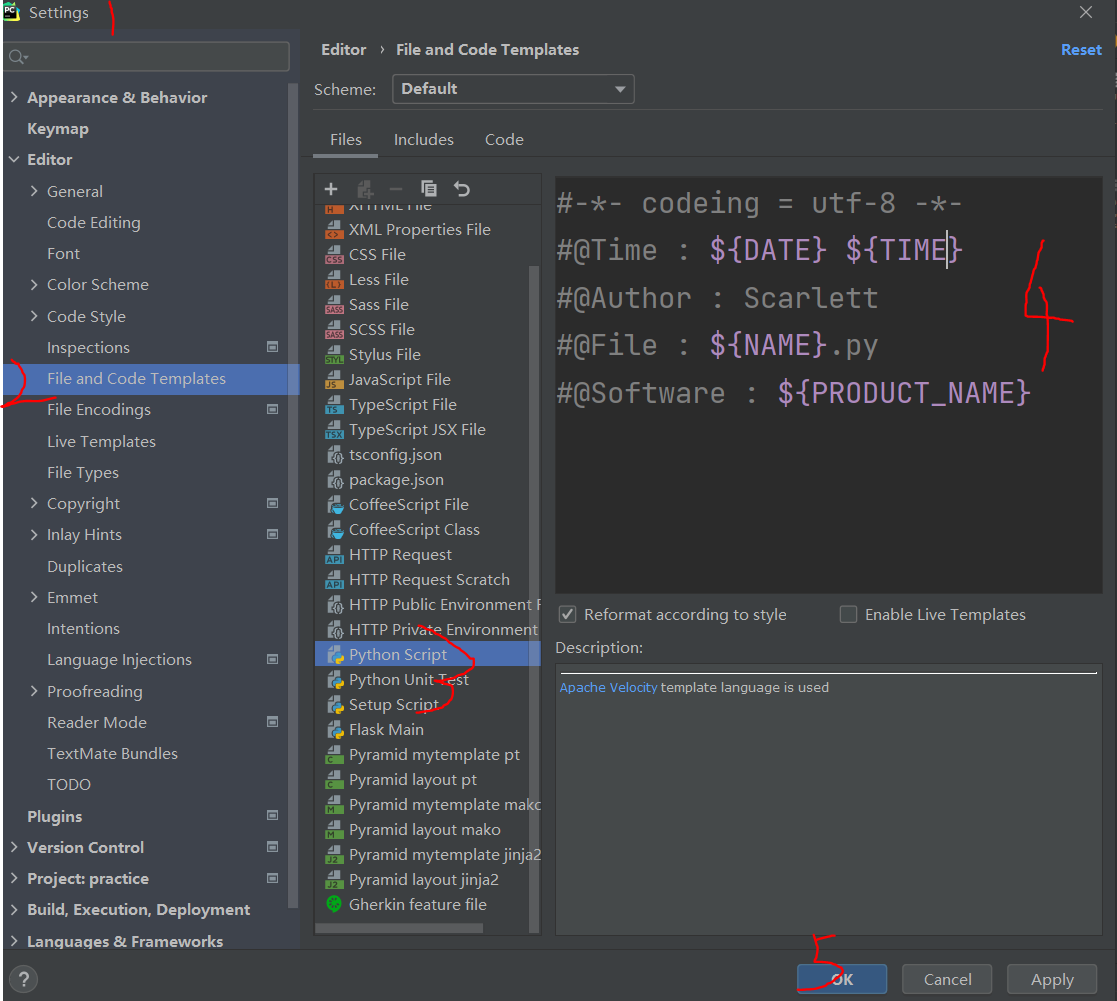Click the Remove Template minus icon
The width and height of the screenshot is (1117, 1001).
point(396,189)
